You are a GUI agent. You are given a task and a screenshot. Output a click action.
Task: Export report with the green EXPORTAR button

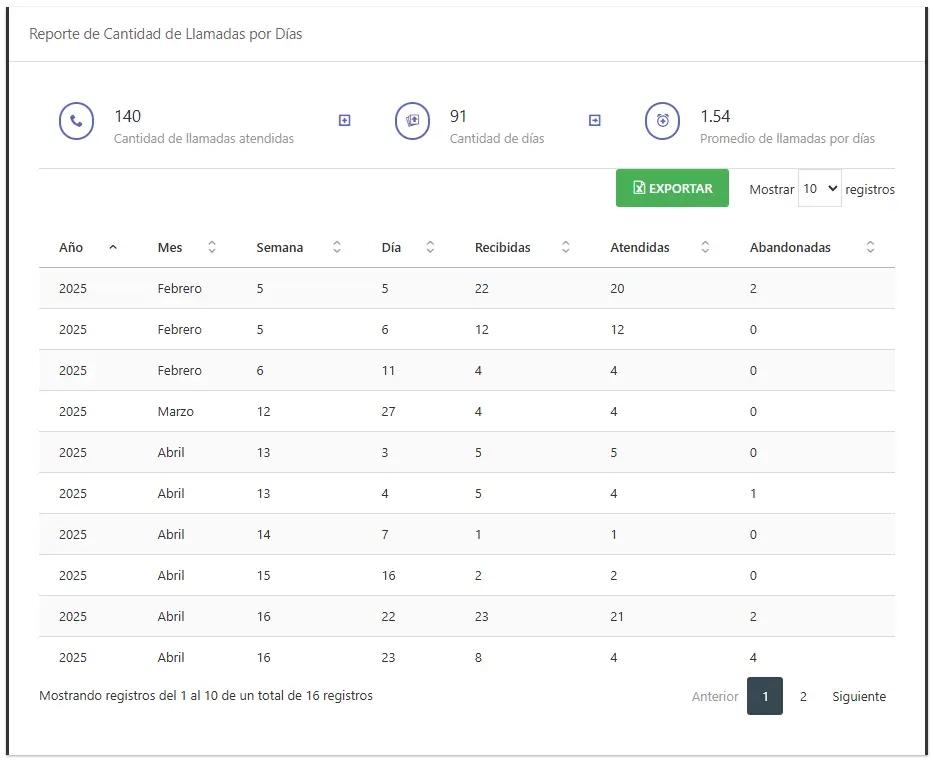(672, 188)
